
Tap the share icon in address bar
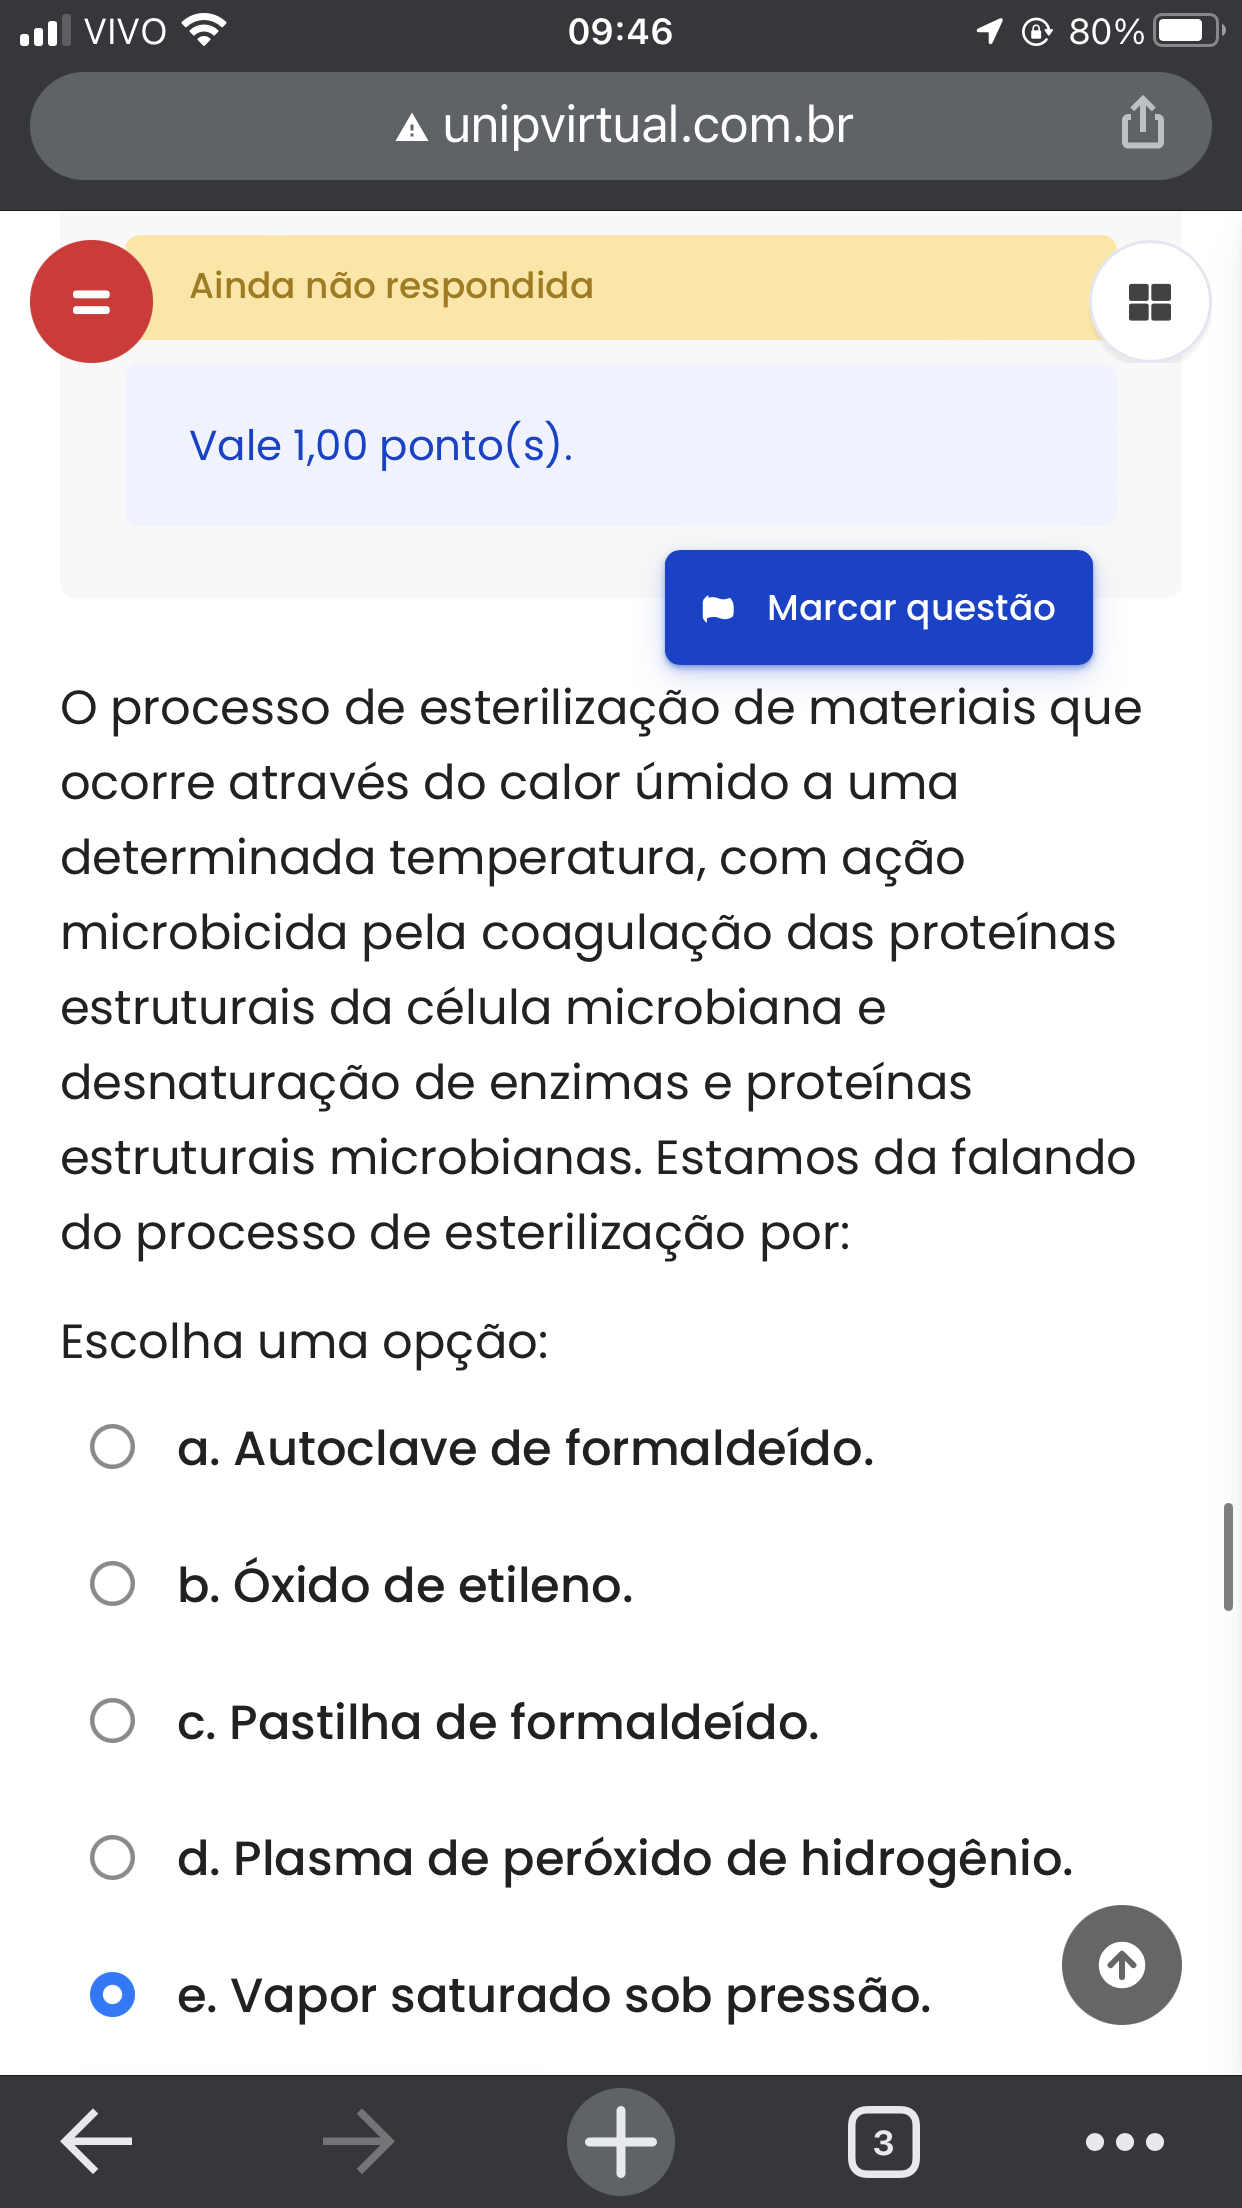click(1142, 124)
